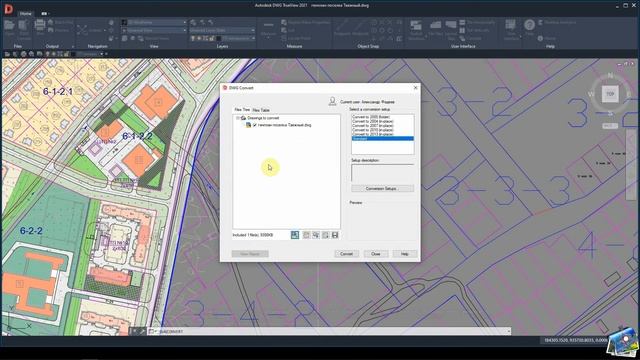Click the Close button in DWG Convert dialog
Viewport: 640px width, 360px height.
376,254
